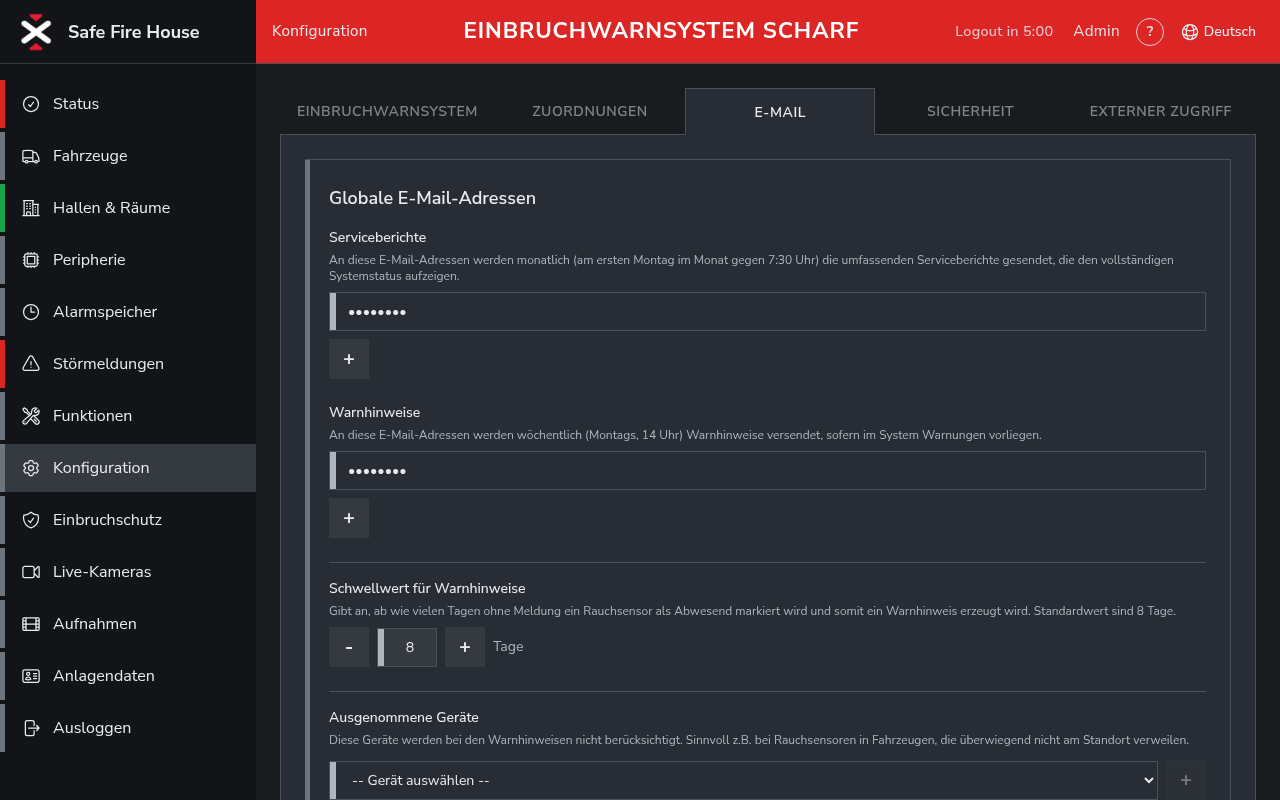Focus the Warnhinweise email input field
Viewport: 1280px width, 800px height.
[x=767, y=471]
